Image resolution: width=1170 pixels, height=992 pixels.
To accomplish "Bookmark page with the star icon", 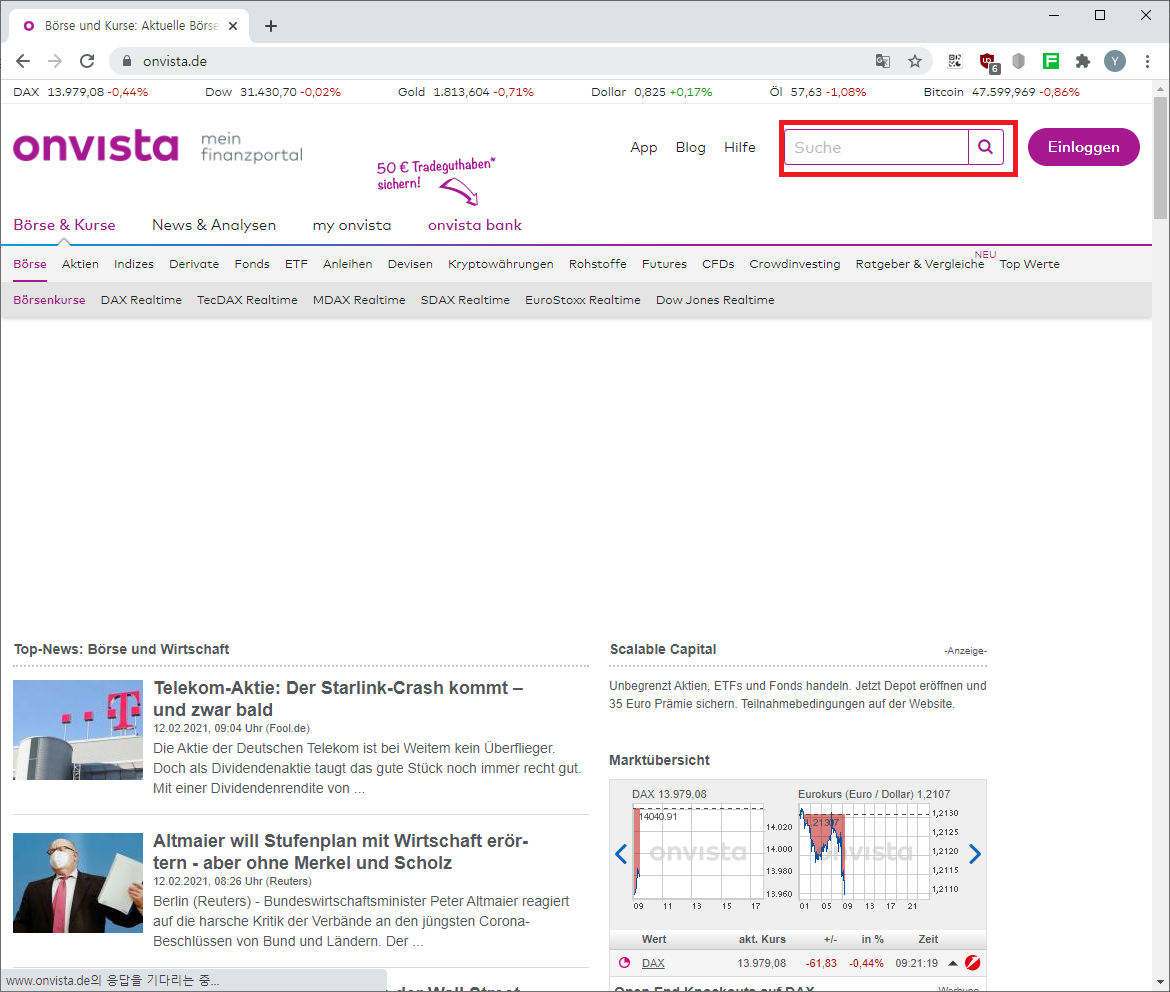I will point(915,61).
